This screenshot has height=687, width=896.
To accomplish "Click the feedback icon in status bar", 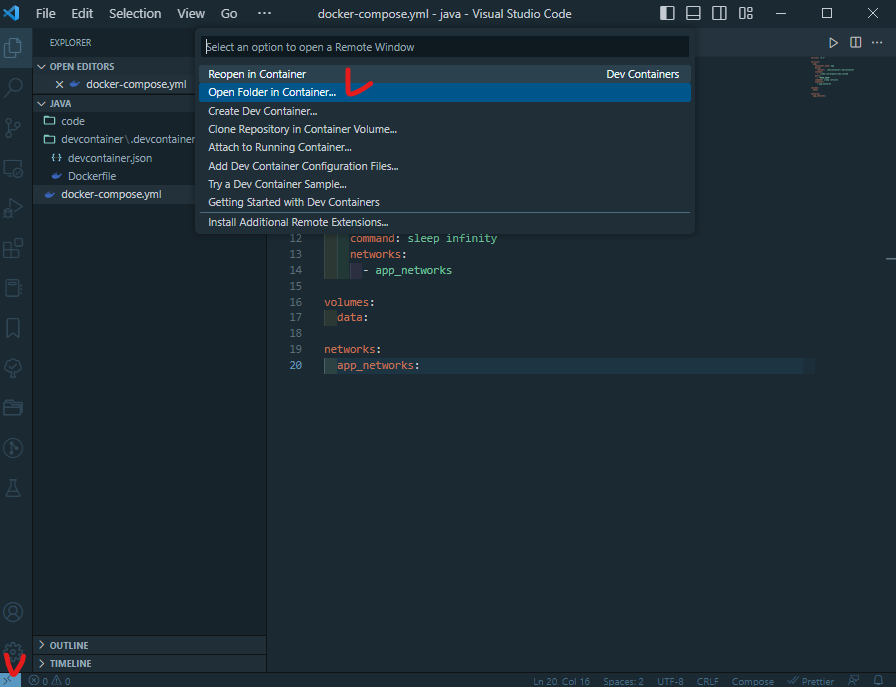I will point(854,680).
